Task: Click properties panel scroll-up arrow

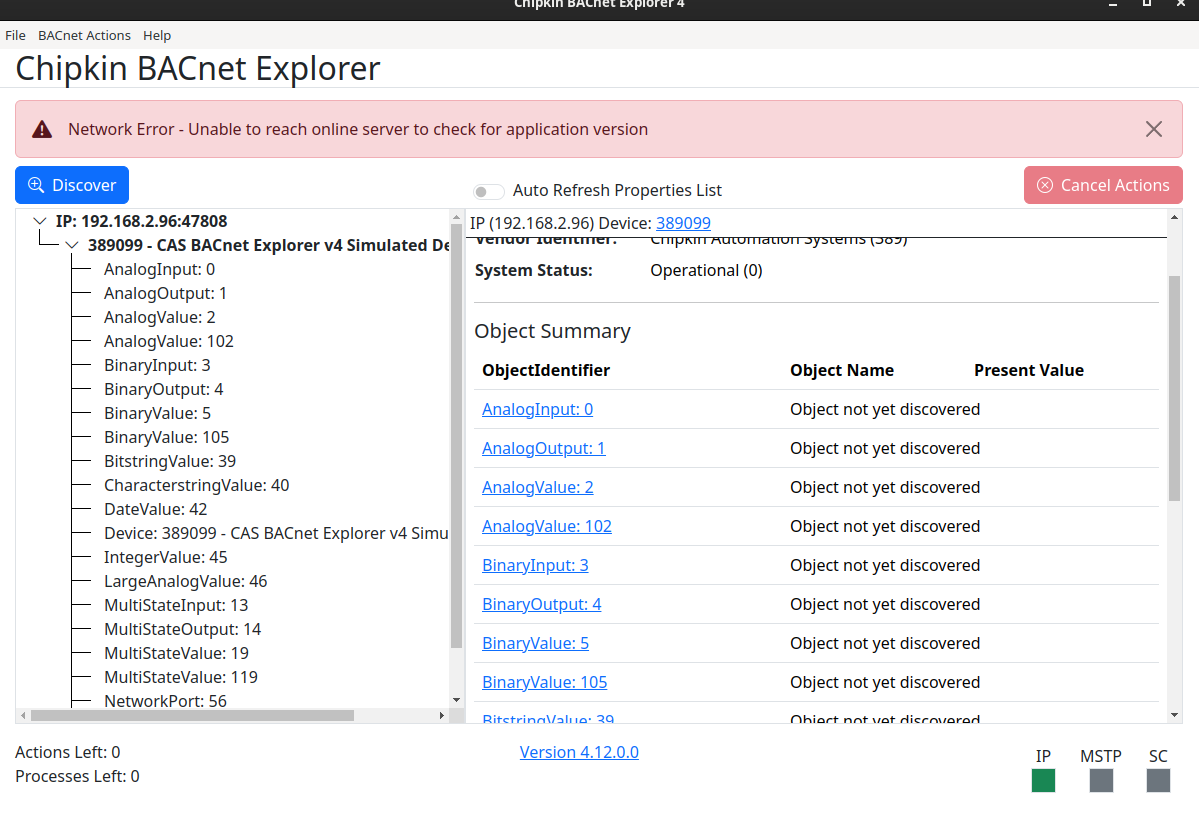Action: [x=1175, y=217]
